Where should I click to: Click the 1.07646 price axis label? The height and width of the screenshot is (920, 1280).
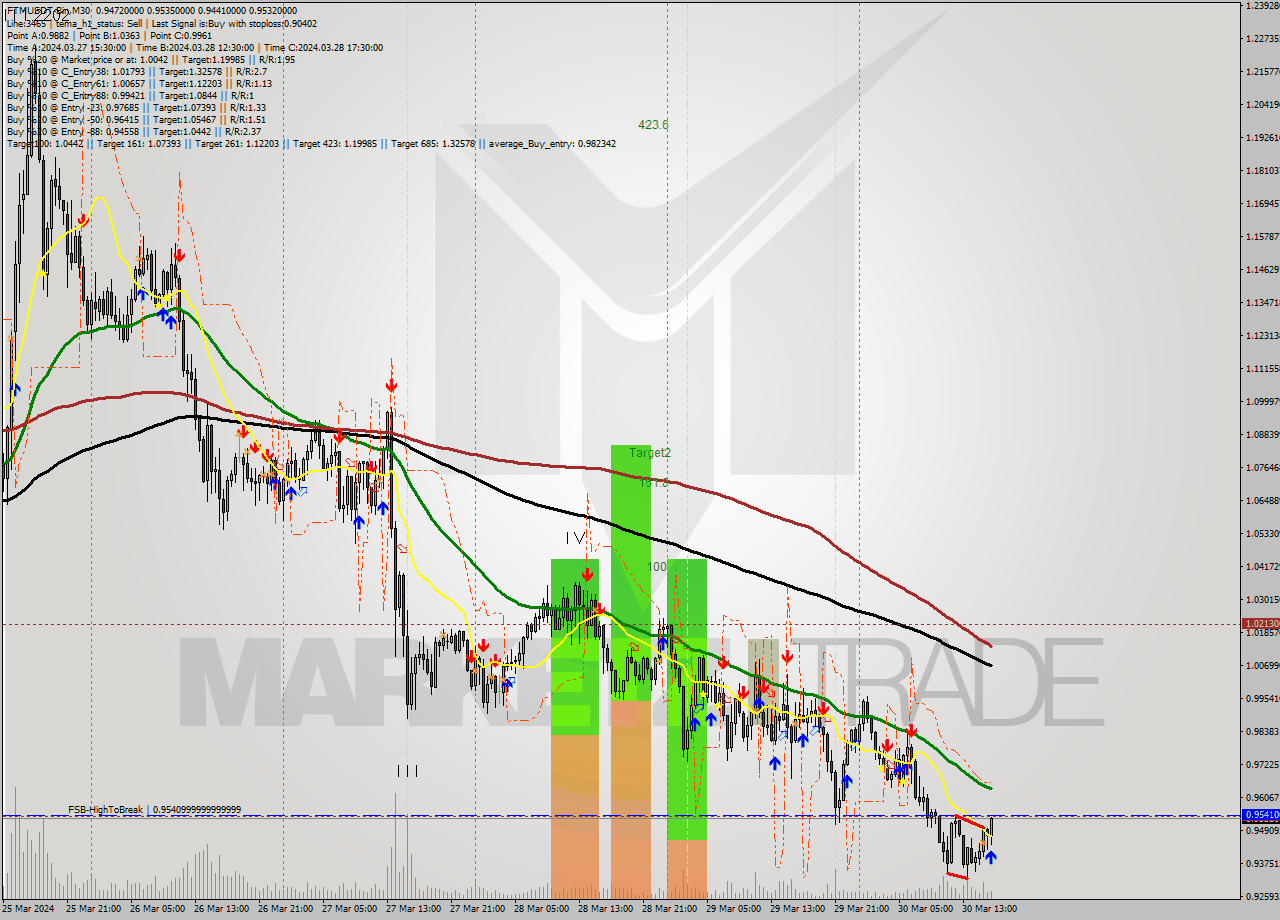(x=1262, y=468)
